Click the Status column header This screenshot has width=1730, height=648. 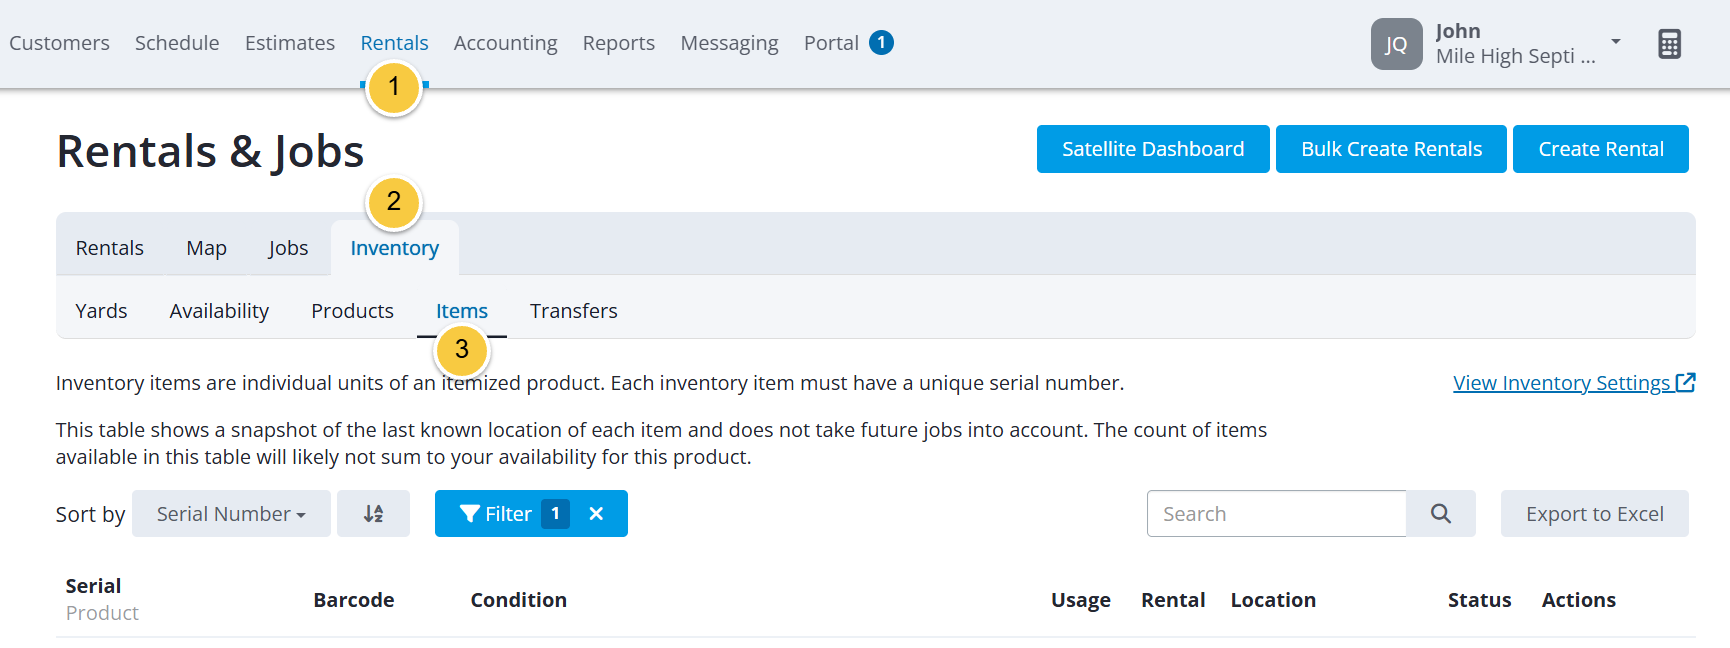click(x=1480, y=600)
